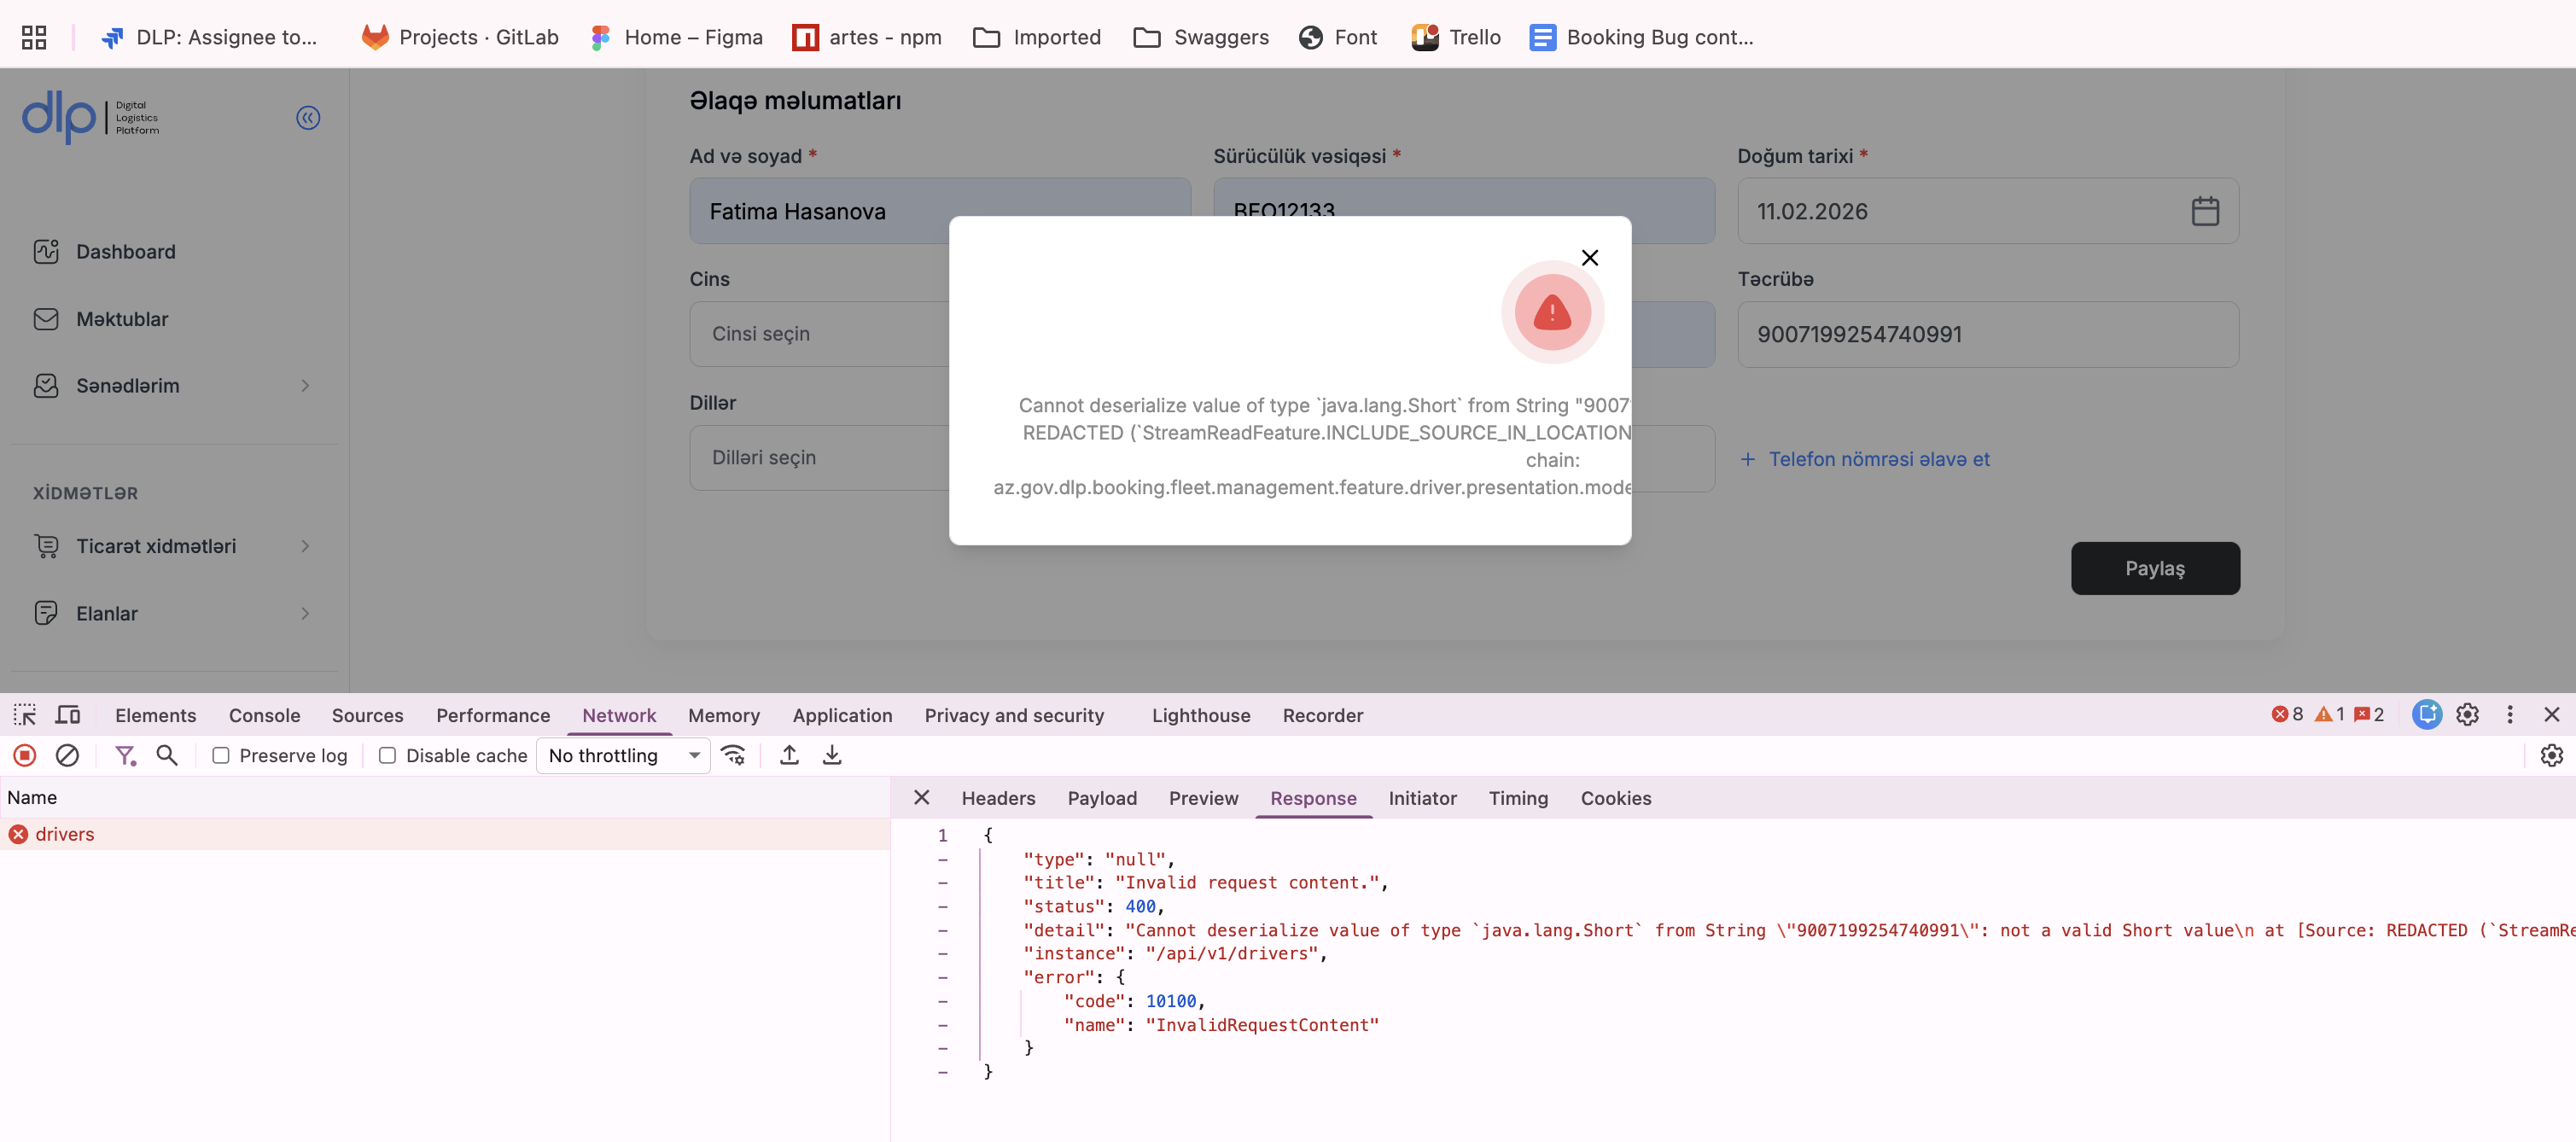This screenshot has width=2576, height=1142.
Task: Switch to the Recorder tab
Action: tap(1322, 715)
